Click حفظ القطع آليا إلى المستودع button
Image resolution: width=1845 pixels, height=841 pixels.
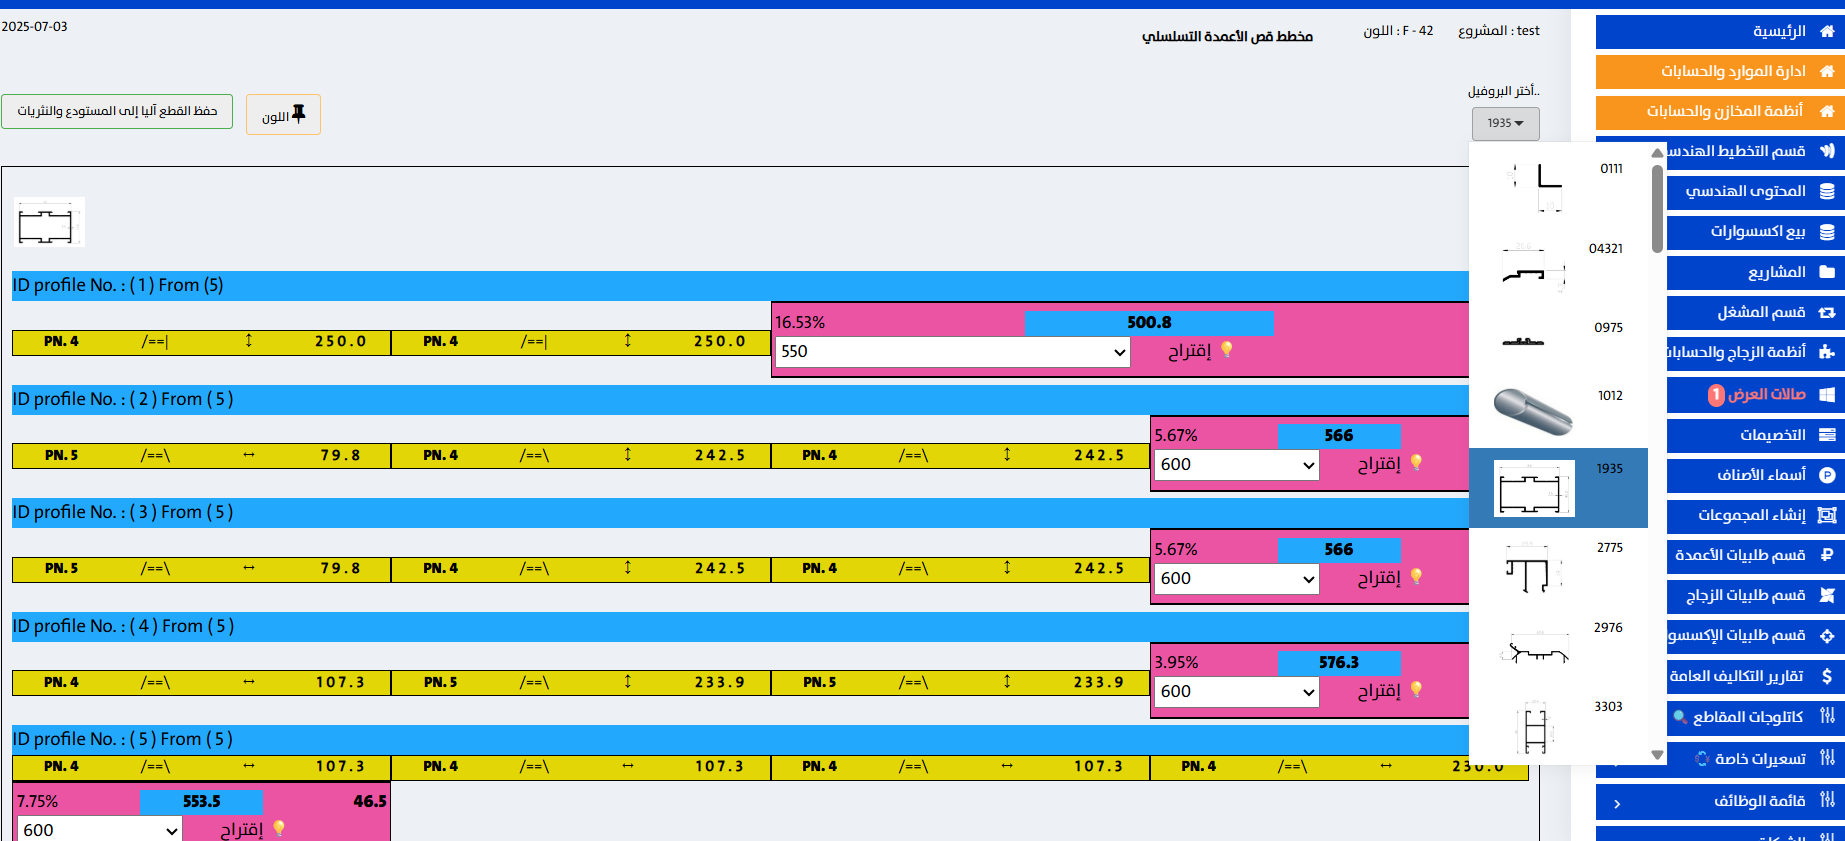tap(117, 111)
